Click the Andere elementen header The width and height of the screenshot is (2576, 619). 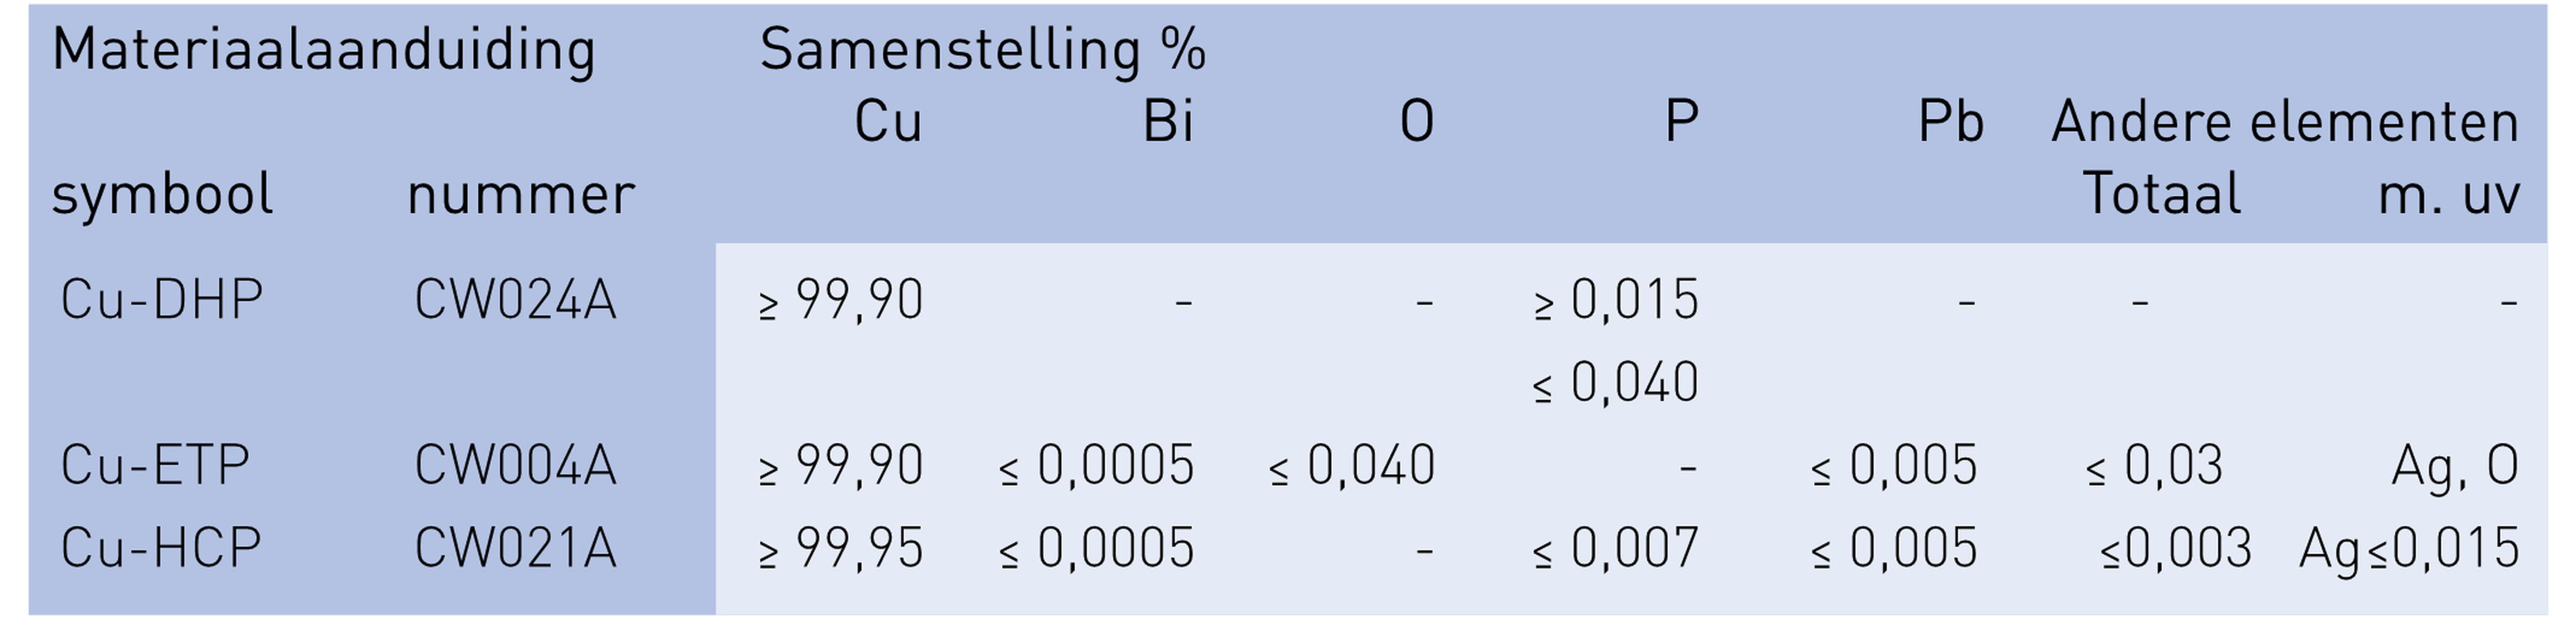(2284, 123)
